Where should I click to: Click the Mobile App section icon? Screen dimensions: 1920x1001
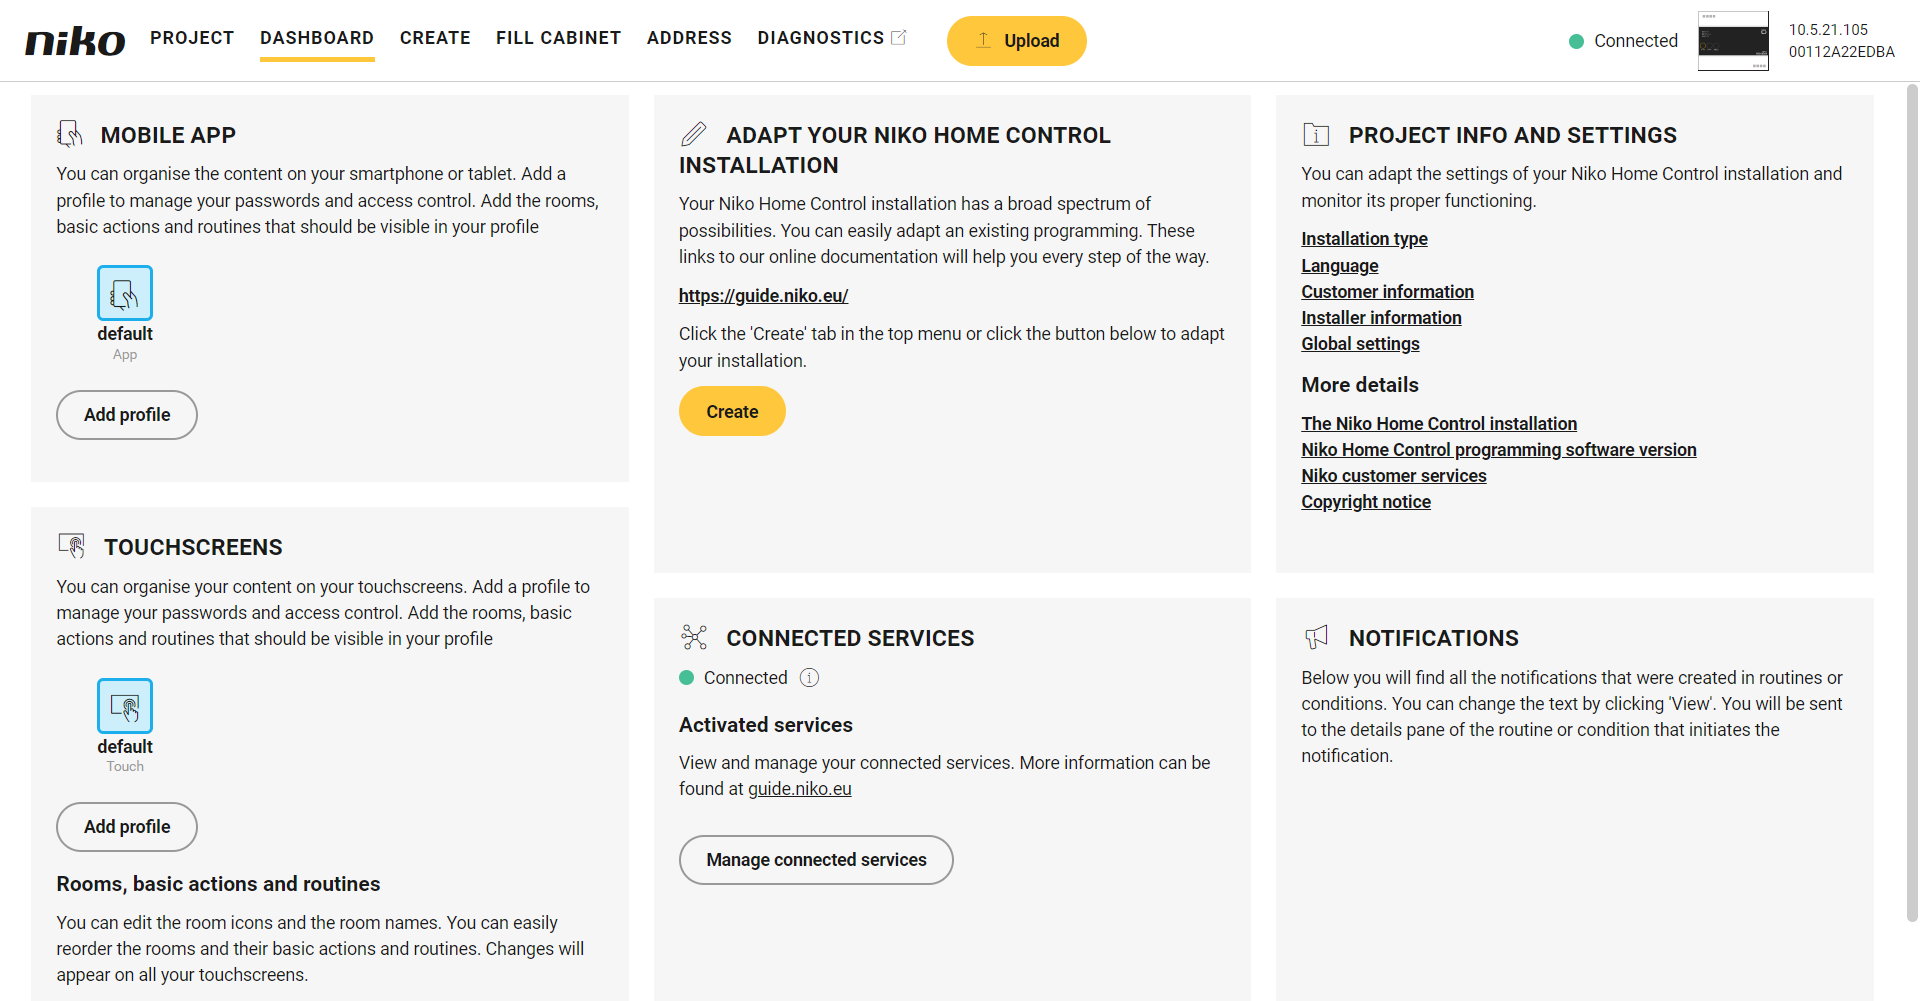[70, 134]
